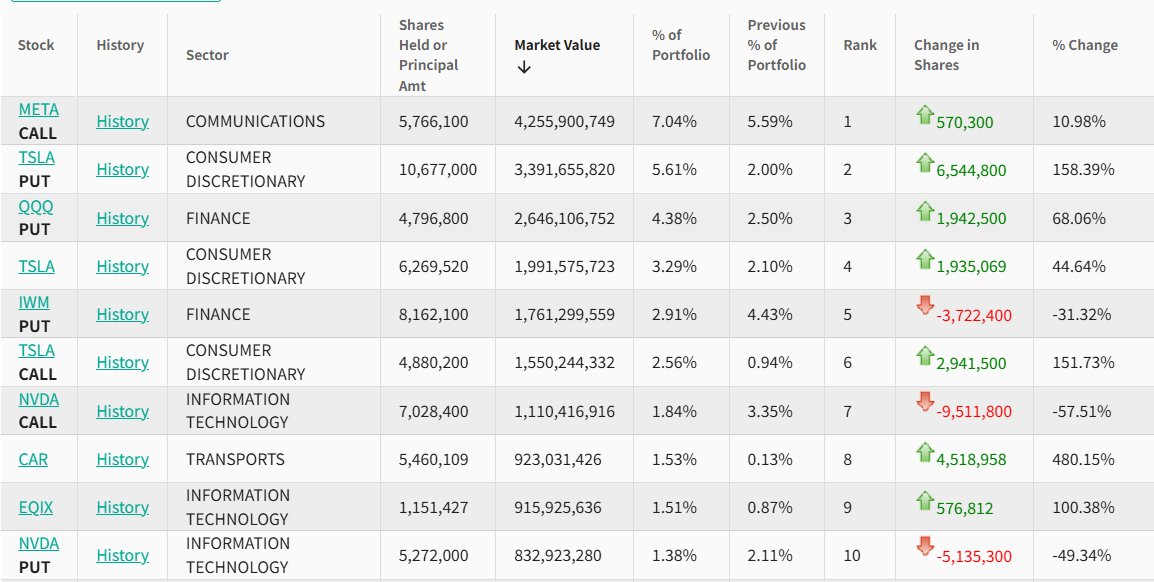This screenshot has height=582, width=1154.
Task: Sort table by Rank column header
Action: pyautogui.click(x=859, y=45)
